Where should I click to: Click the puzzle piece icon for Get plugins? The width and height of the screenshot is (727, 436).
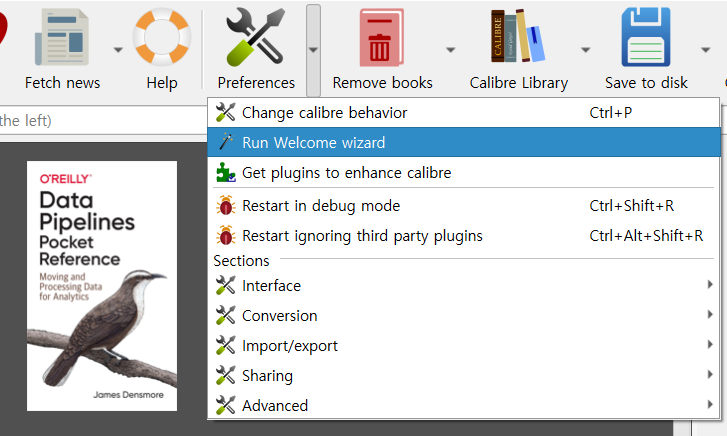pyautogui.click(x=226, y=173)
